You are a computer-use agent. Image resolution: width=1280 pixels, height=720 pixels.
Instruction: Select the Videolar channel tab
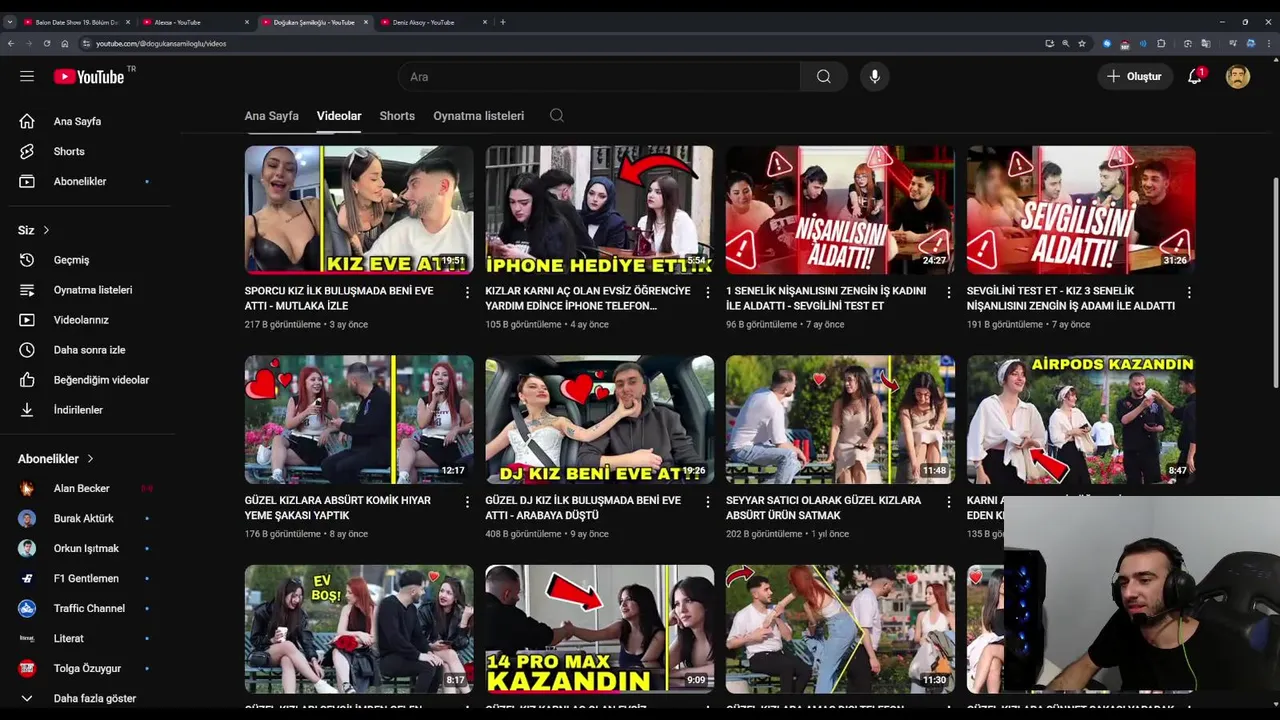(x=339, y=116)
